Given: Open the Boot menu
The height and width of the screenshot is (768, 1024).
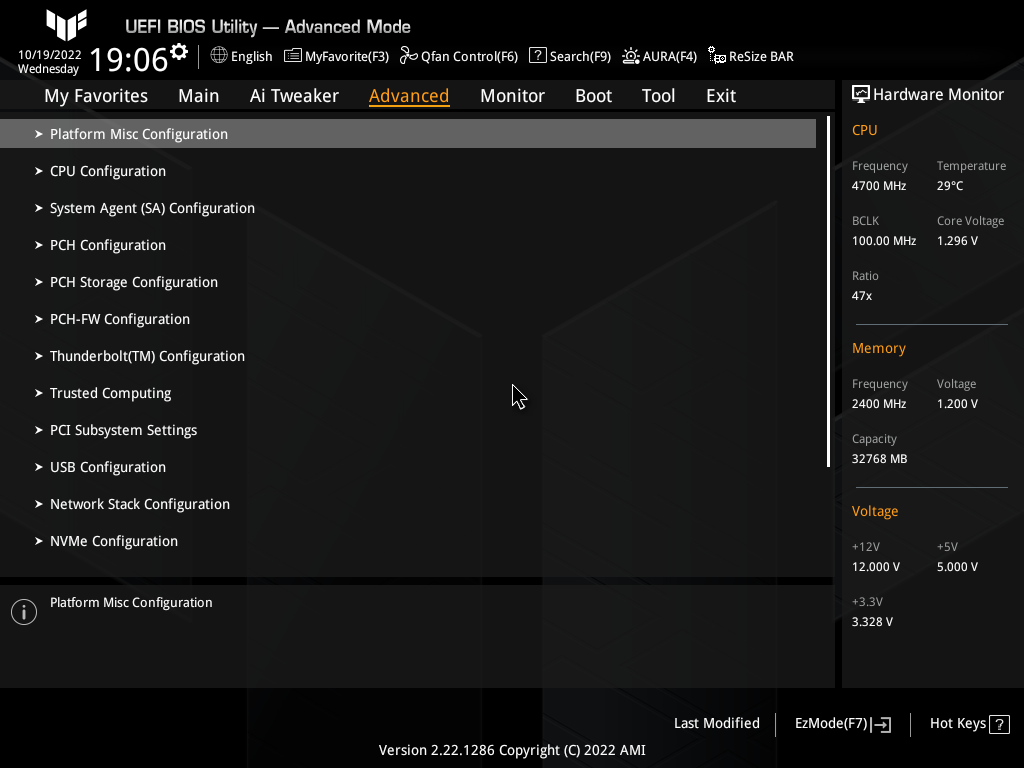Looking at the screenshot, I should coord(593,95).
